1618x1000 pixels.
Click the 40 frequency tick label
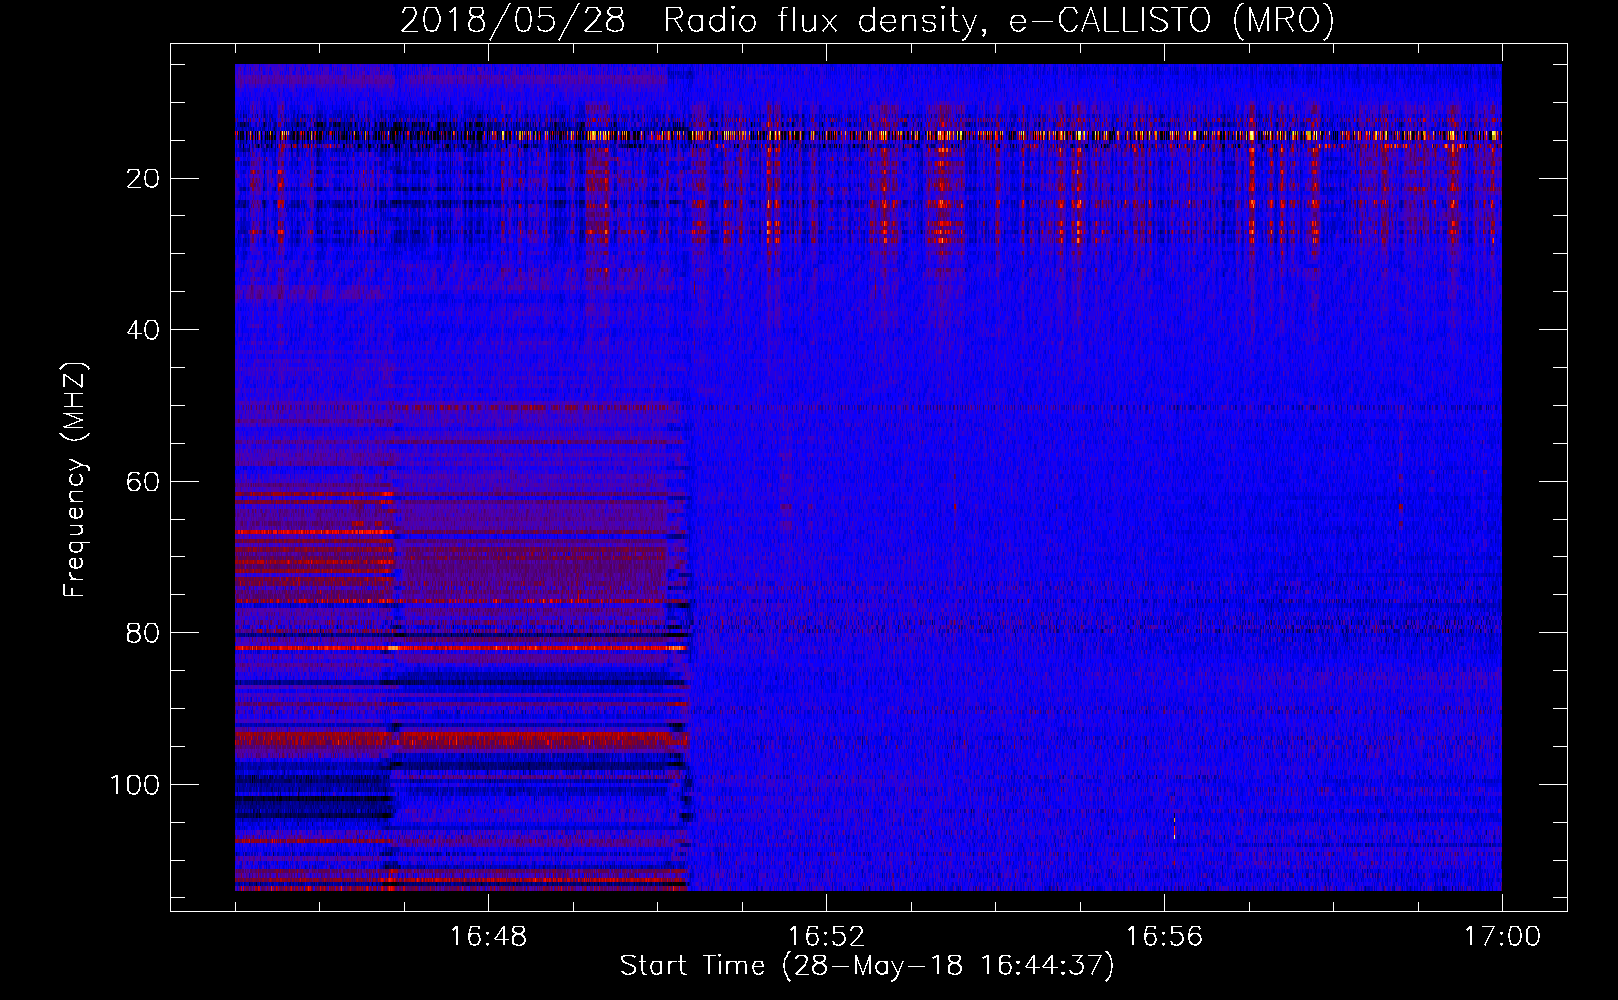click(144, 330)
